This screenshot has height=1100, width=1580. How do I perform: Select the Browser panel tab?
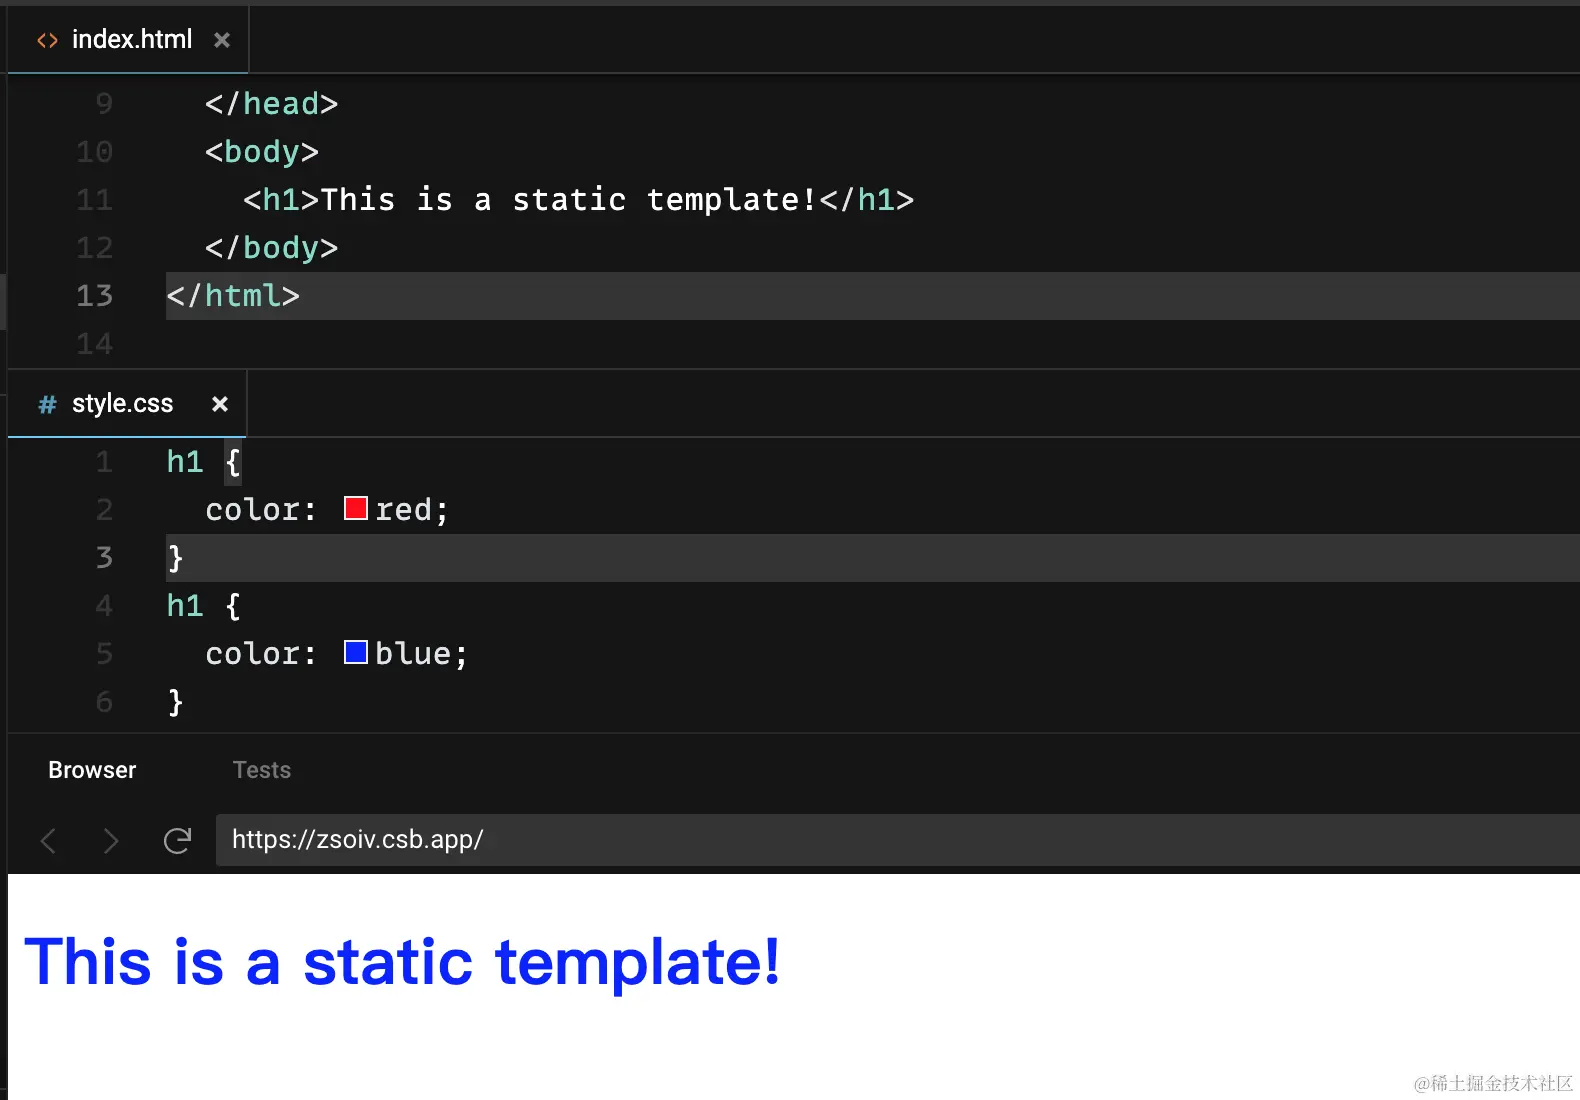click(92, 770)
